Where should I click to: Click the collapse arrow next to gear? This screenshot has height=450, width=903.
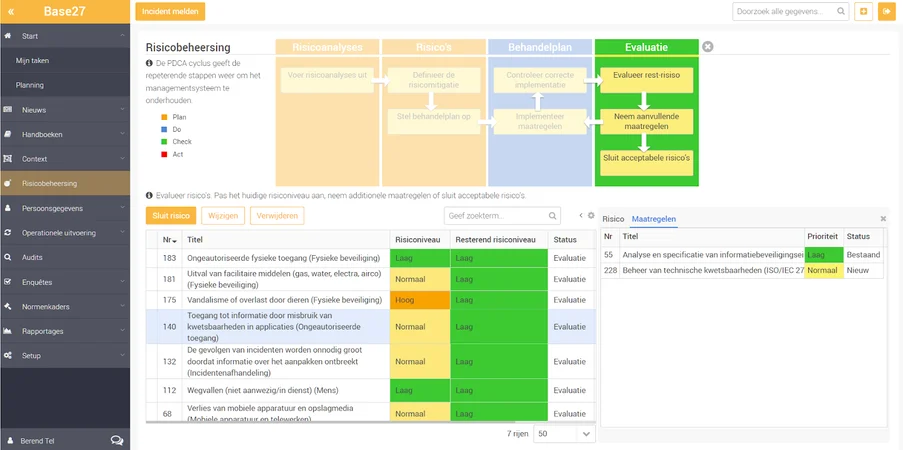(581, 215)
